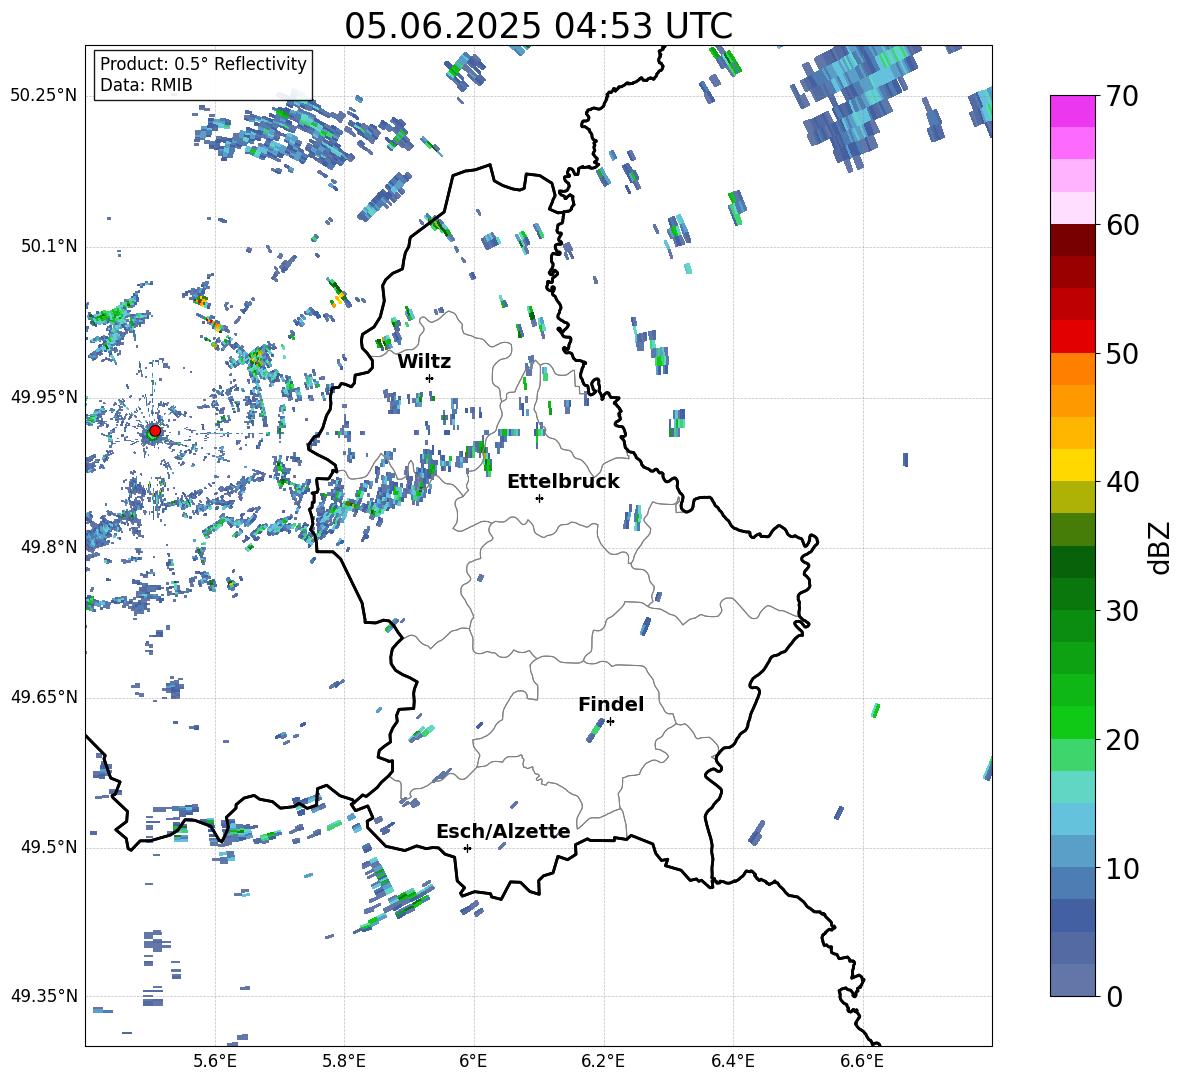Click the 70 dBZ colorbar label
The image size is (1184, 1081).
pyautogui.click(x=1121, y=97)
